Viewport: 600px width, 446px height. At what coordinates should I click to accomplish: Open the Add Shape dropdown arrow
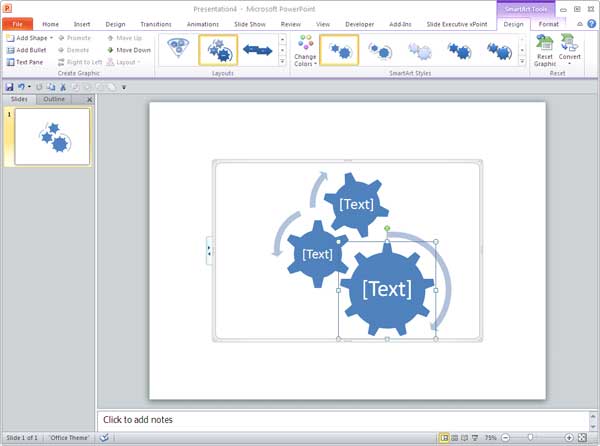(51, 38)
